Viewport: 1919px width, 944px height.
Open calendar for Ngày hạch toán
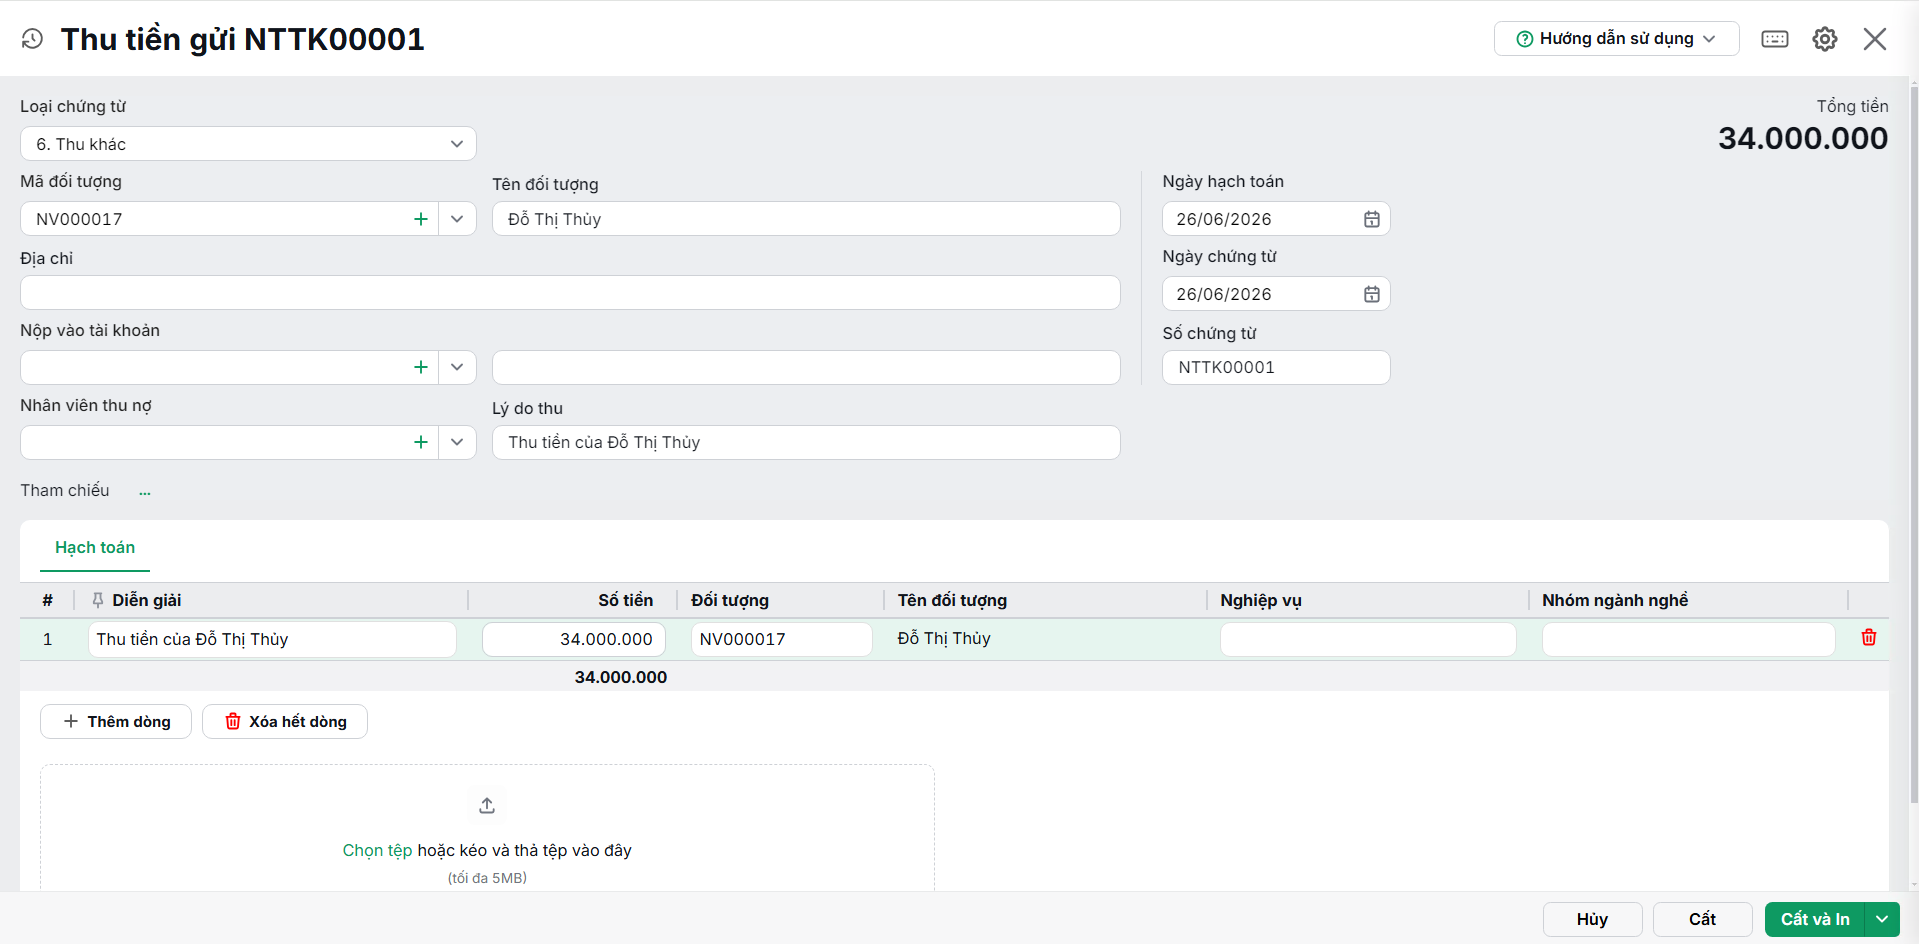pyautogui.click(x=1372, y=219)
